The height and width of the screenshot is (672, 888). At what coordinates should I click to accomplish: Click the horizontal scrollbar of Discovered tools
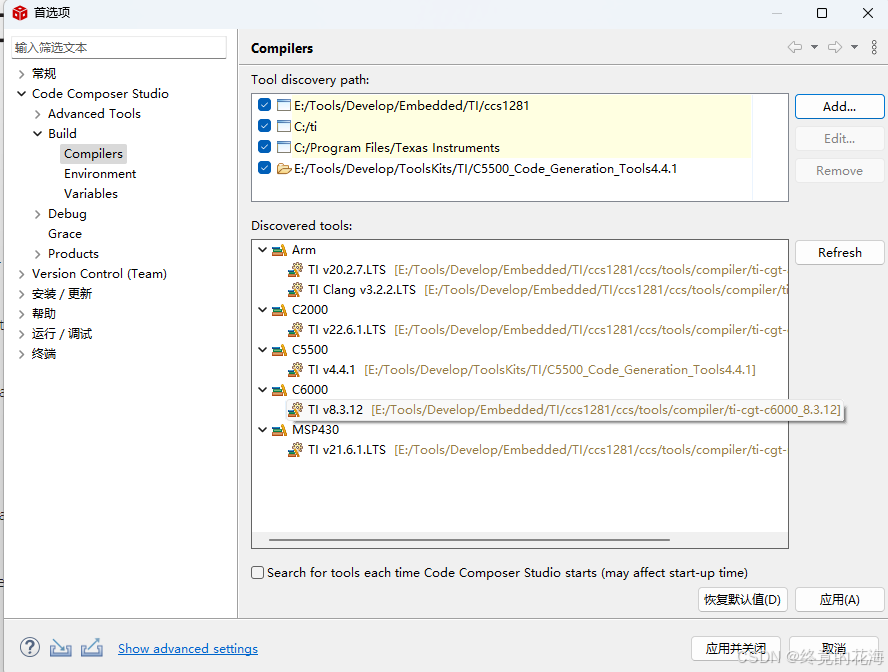coord(469,540)
